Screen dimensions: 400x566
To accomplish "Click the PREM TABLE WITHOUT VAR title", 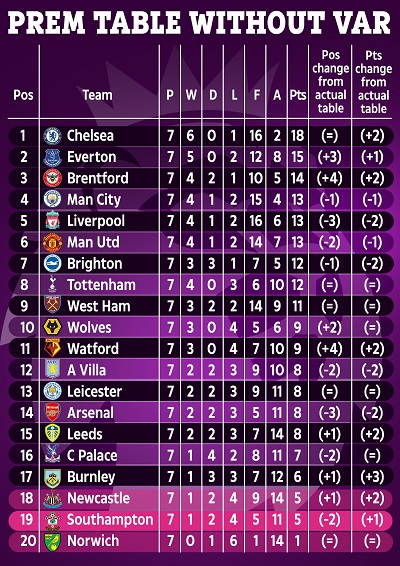I will tap(199, 22).
